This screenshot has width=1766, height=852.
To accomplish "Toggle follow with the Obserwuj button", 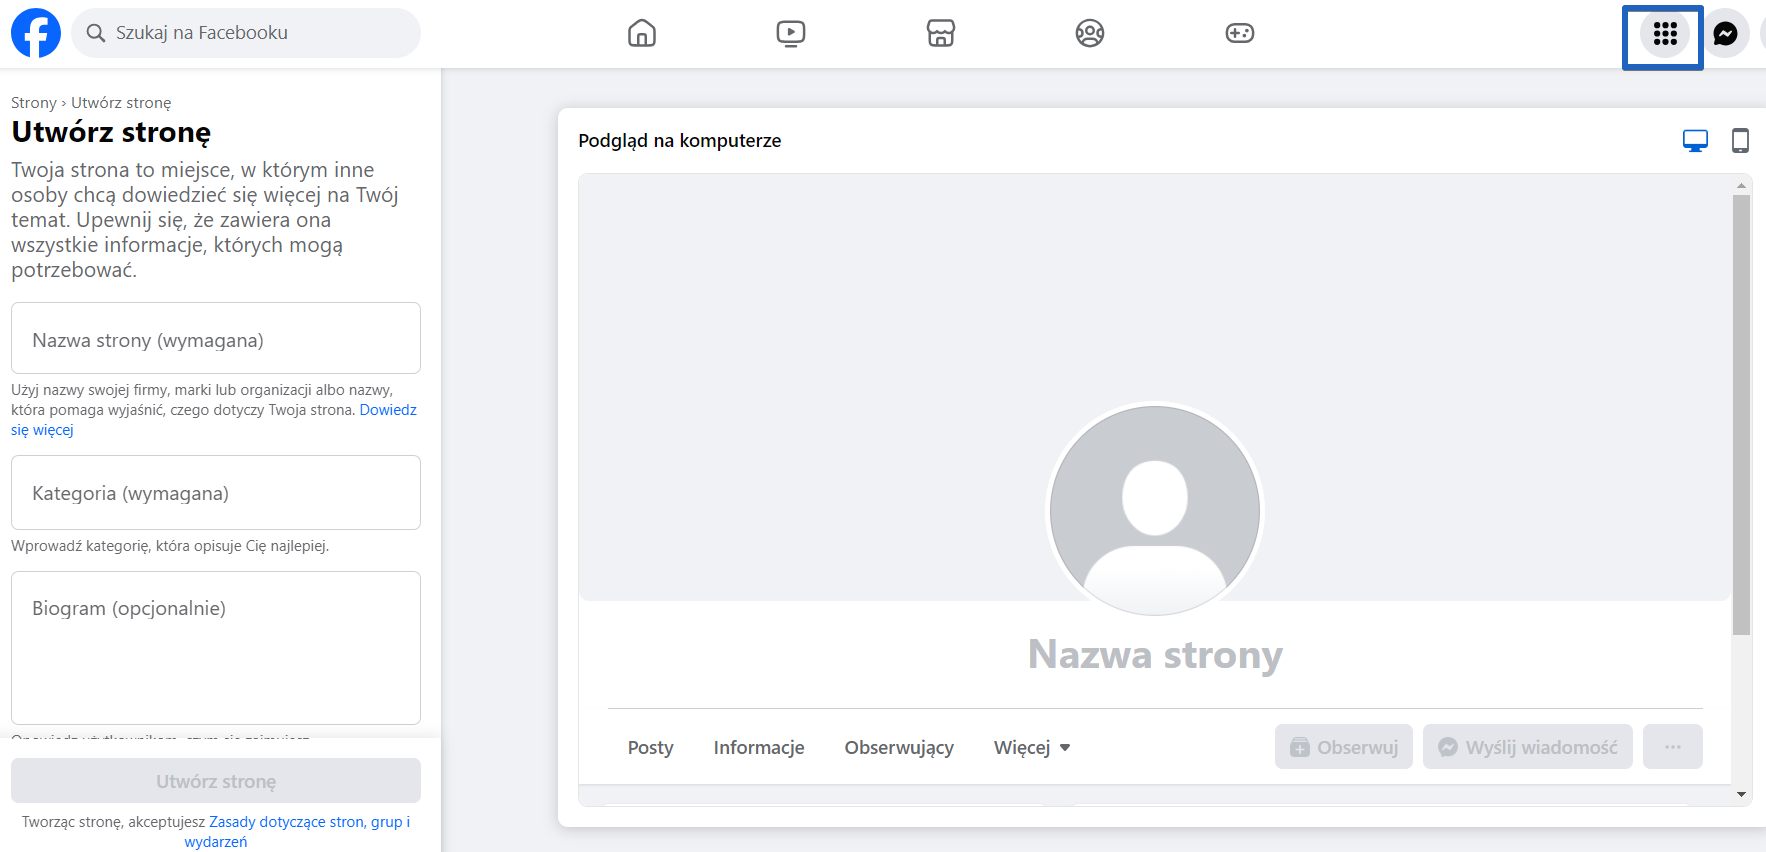I will click(1343, 746).
